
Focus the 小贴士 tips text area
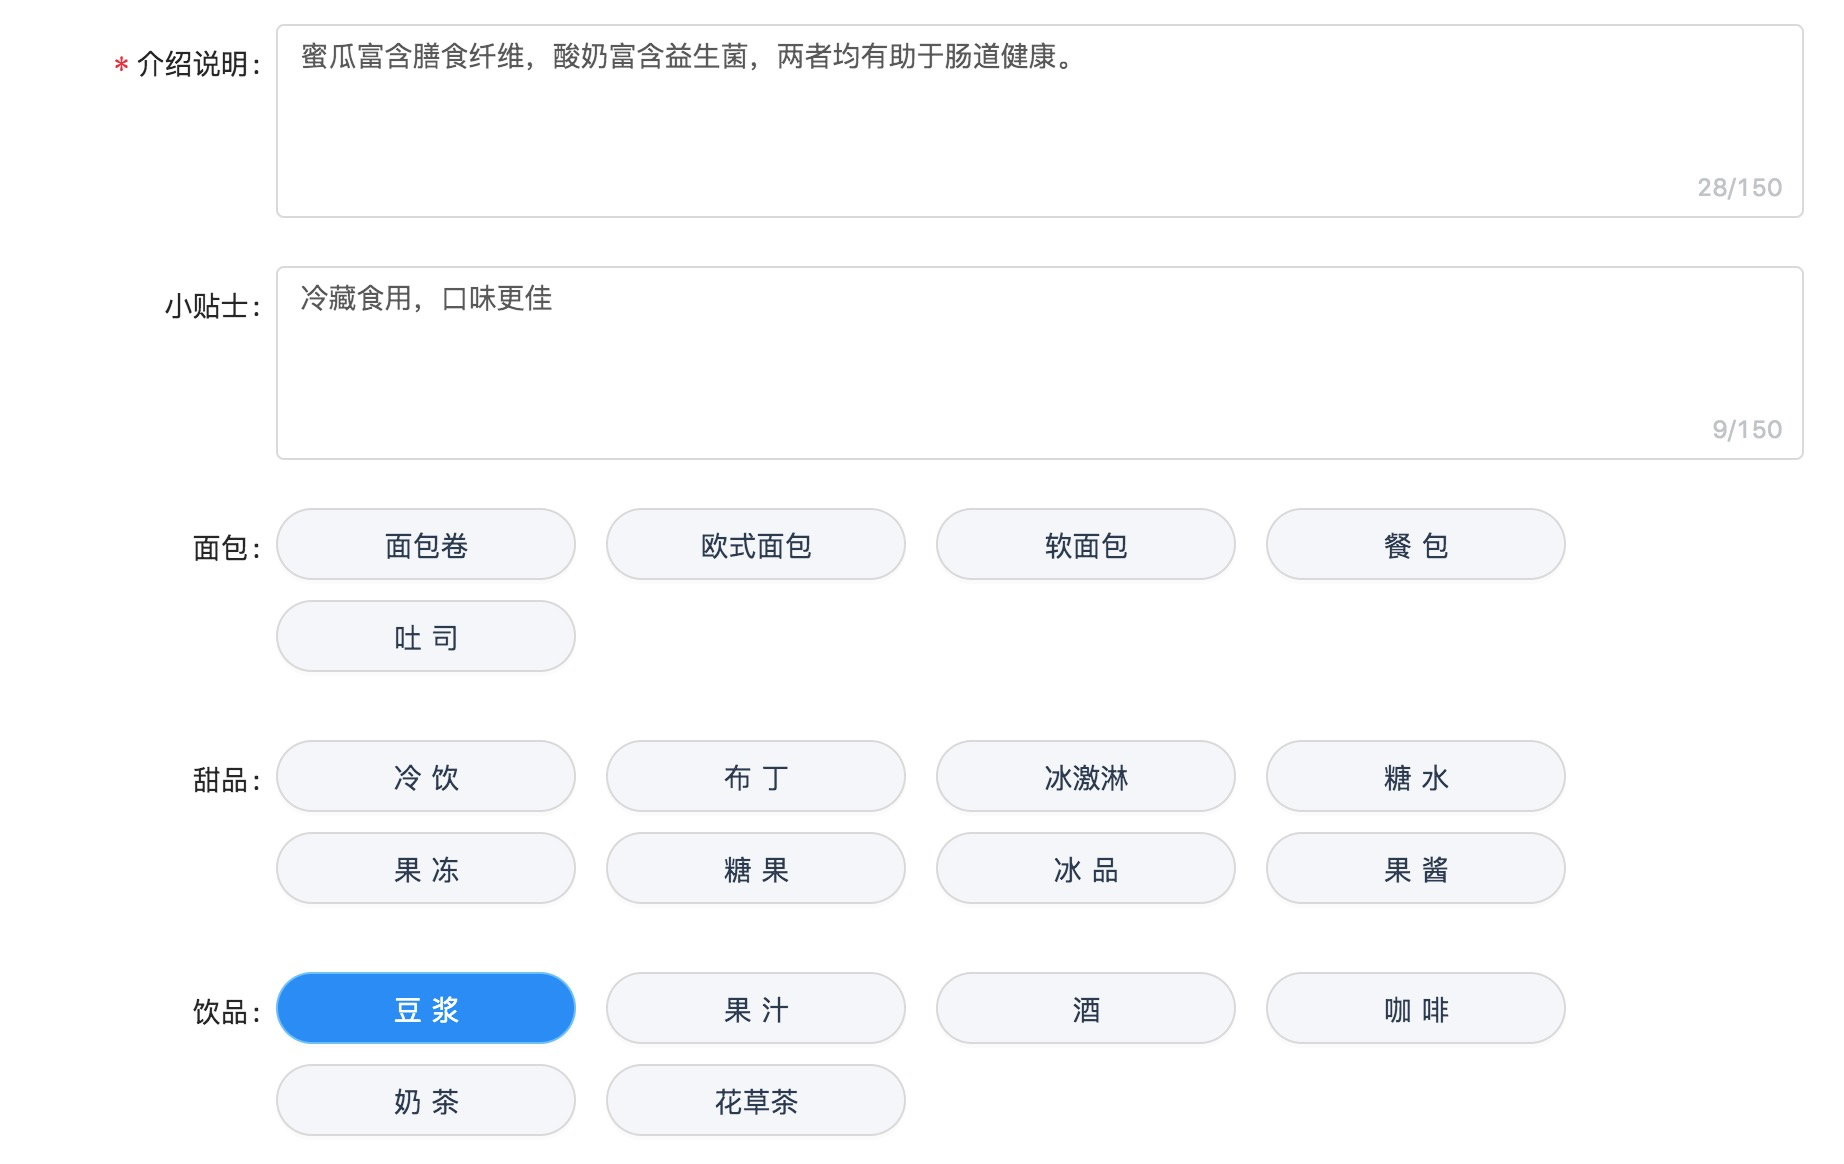pyautogui.click(x=1040, y=363)
